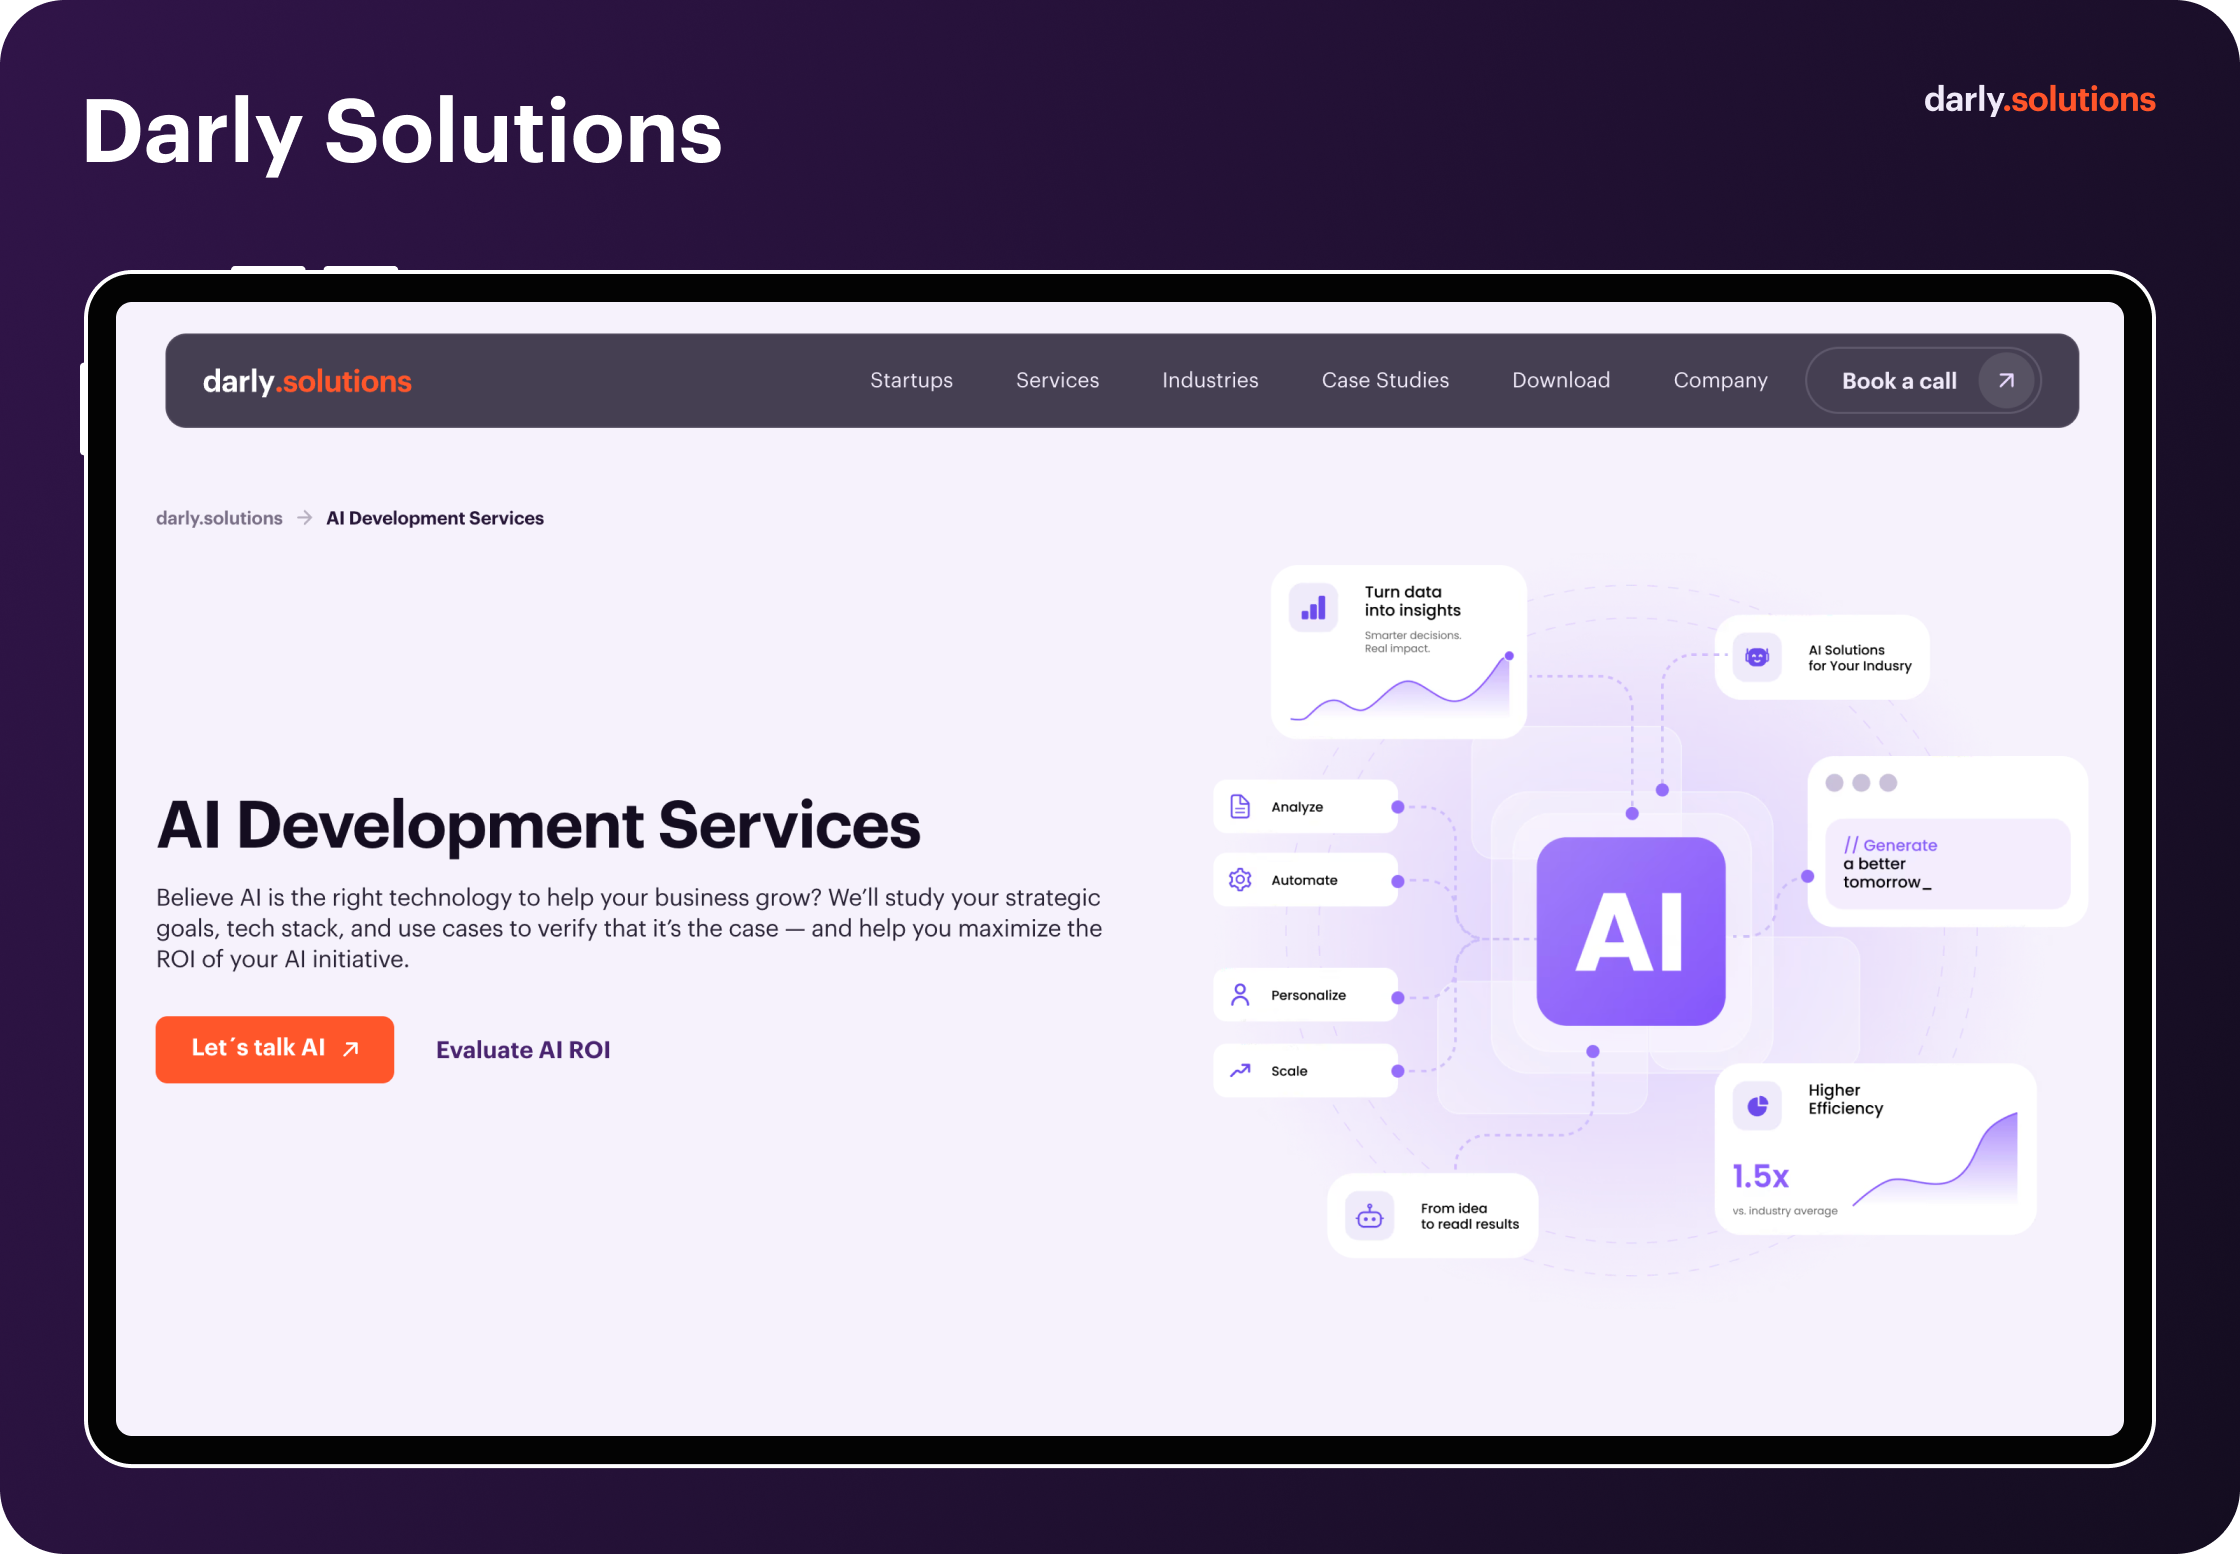Click the 1.5x efficiency value

tap(1761, 1176)
